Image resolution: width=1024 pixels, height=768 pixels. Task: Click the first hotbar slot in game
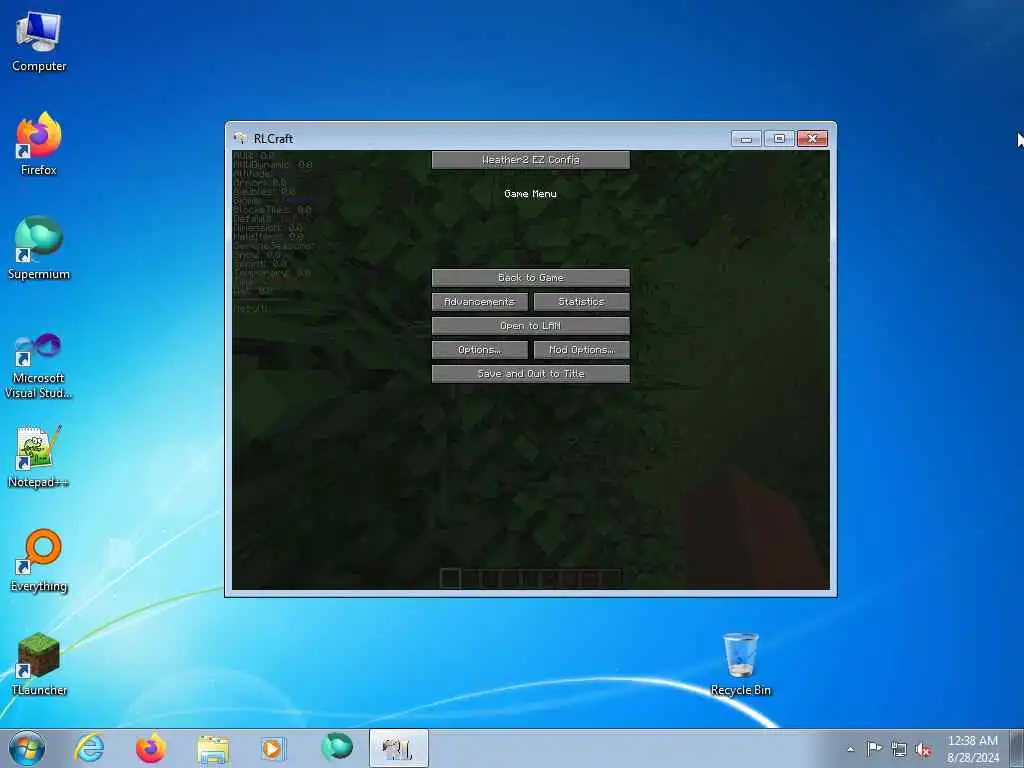point(451,578)
